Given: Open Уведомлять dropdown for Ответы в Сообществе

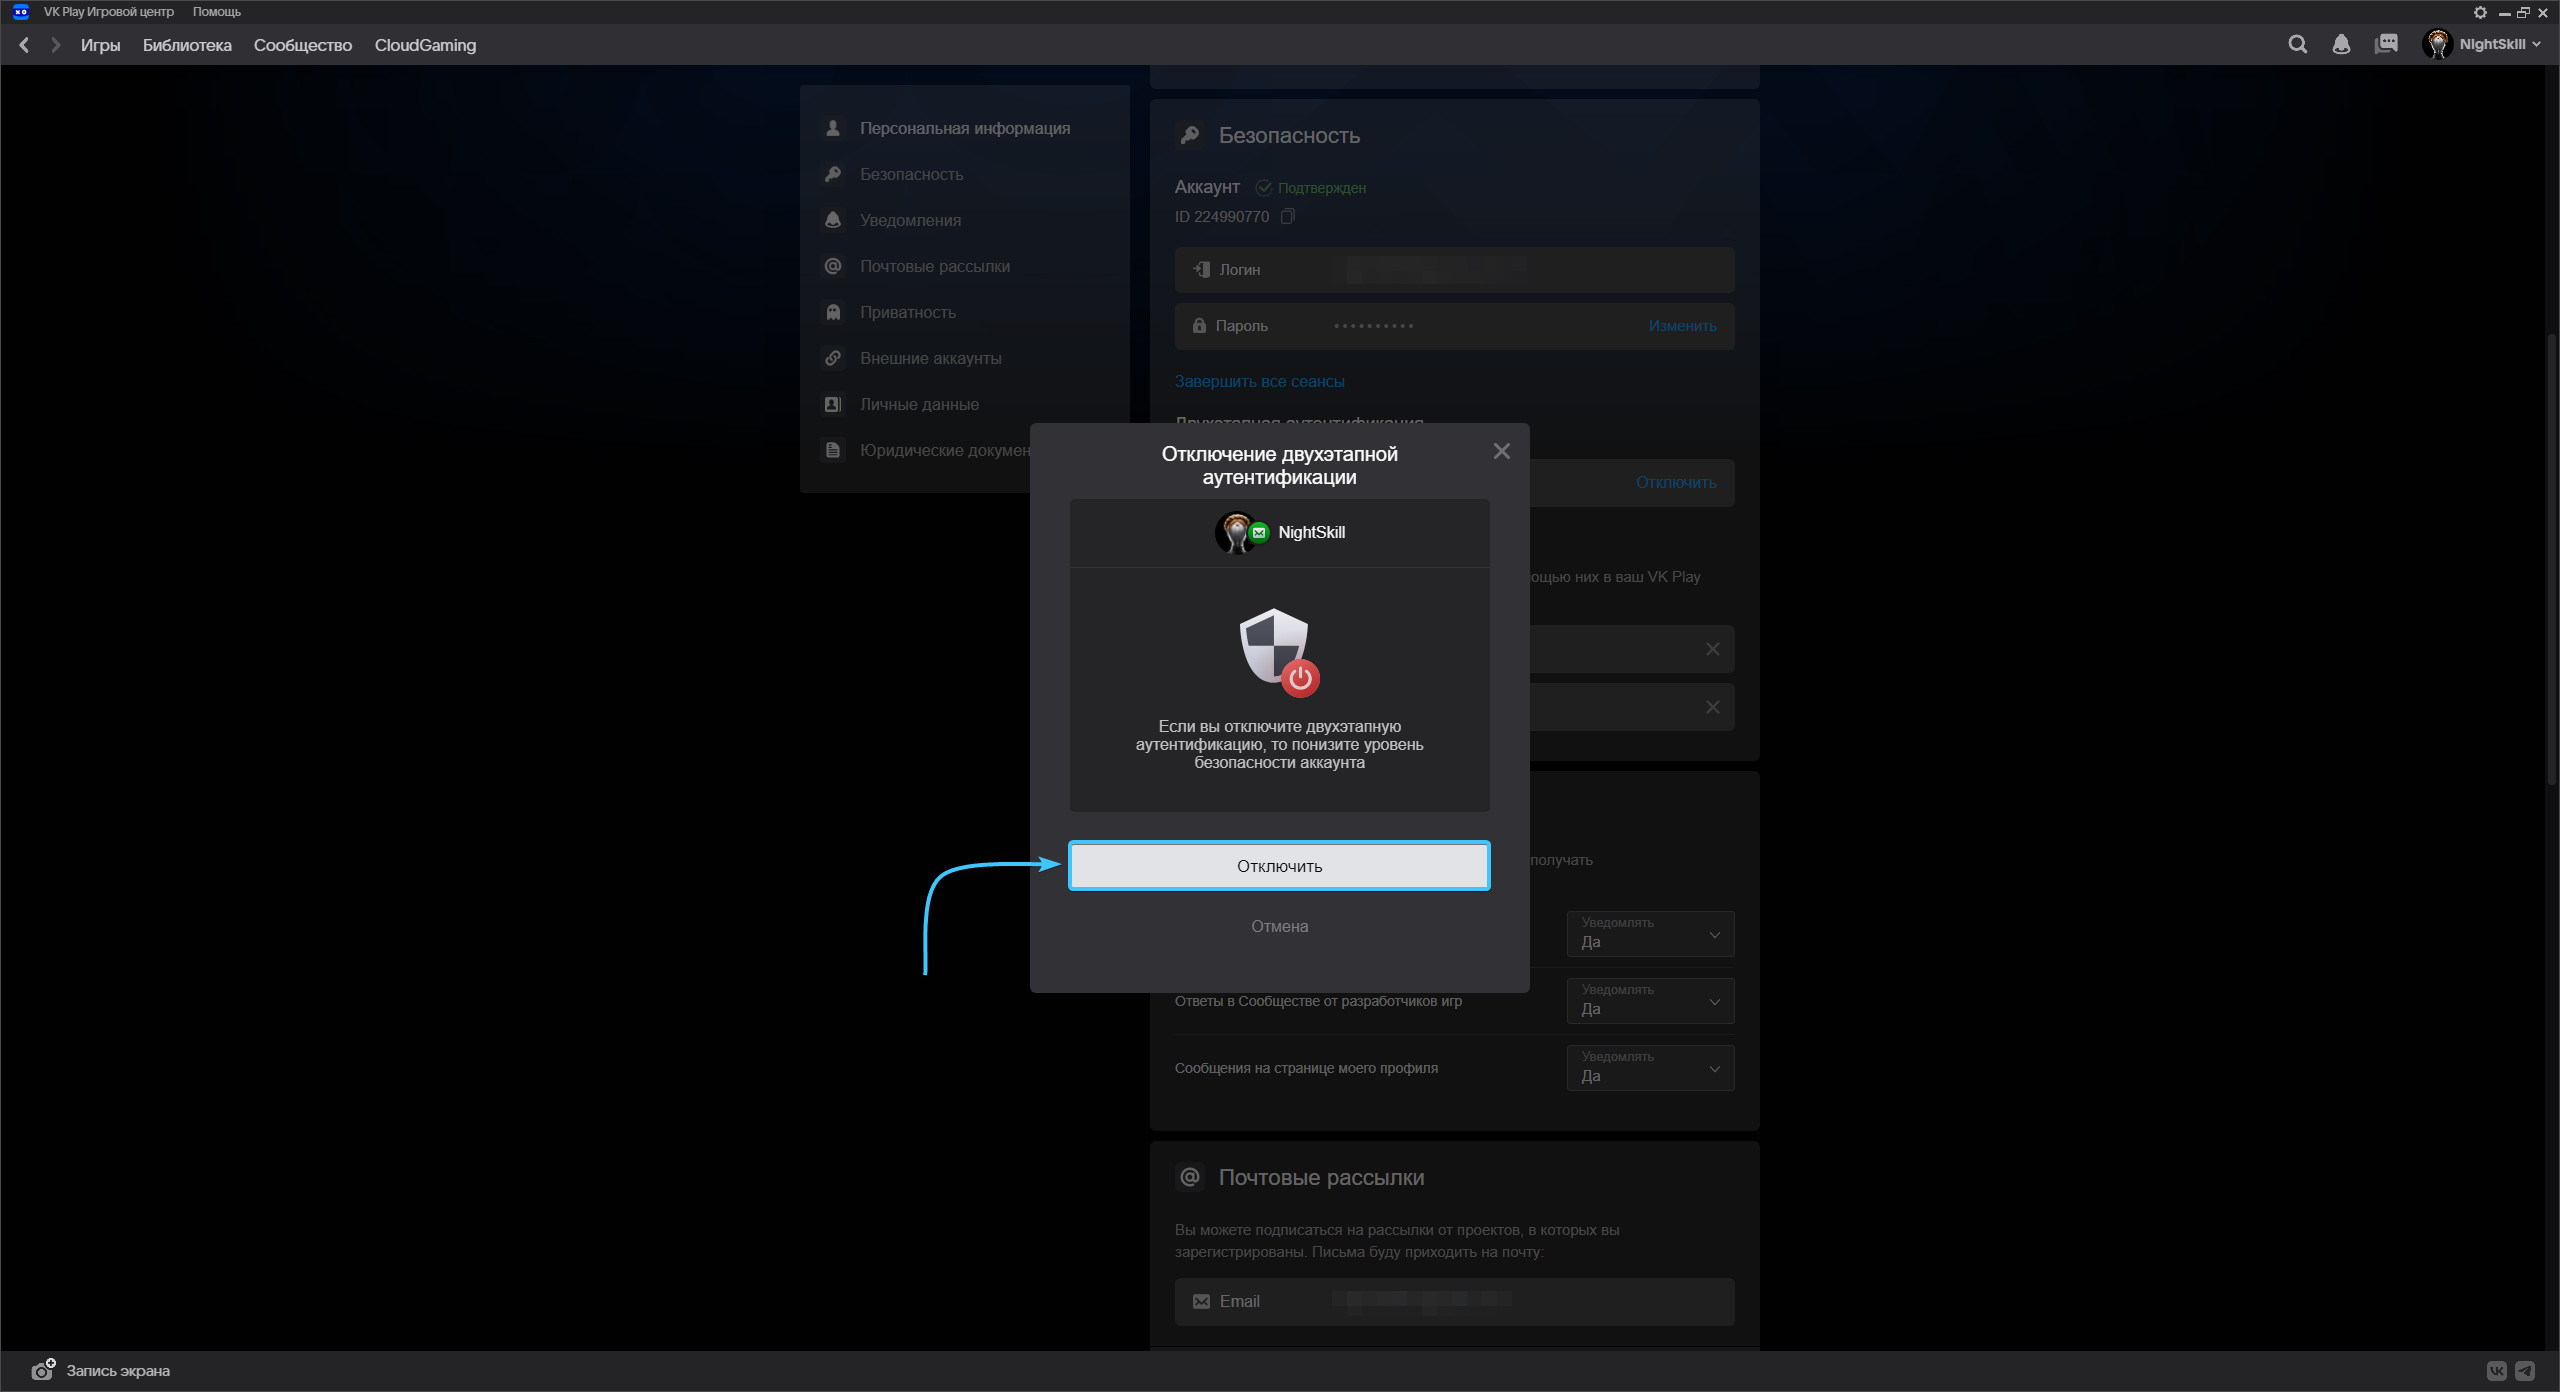Looking at the screenshot, I should click(1650, 1001).
